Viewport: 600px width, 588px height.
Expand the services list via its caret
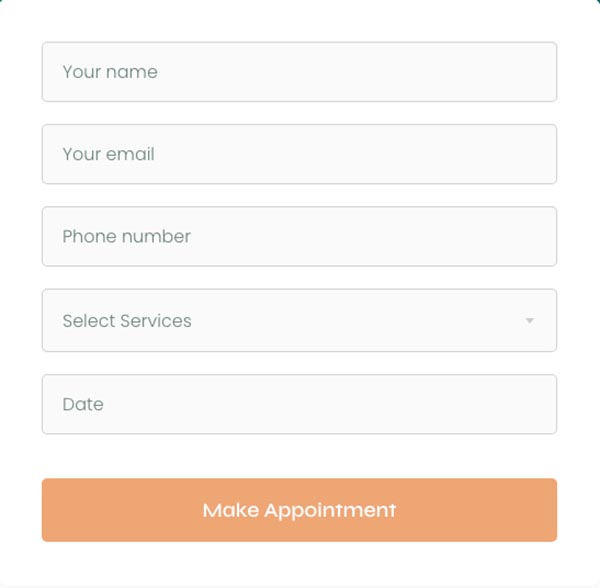529,321
